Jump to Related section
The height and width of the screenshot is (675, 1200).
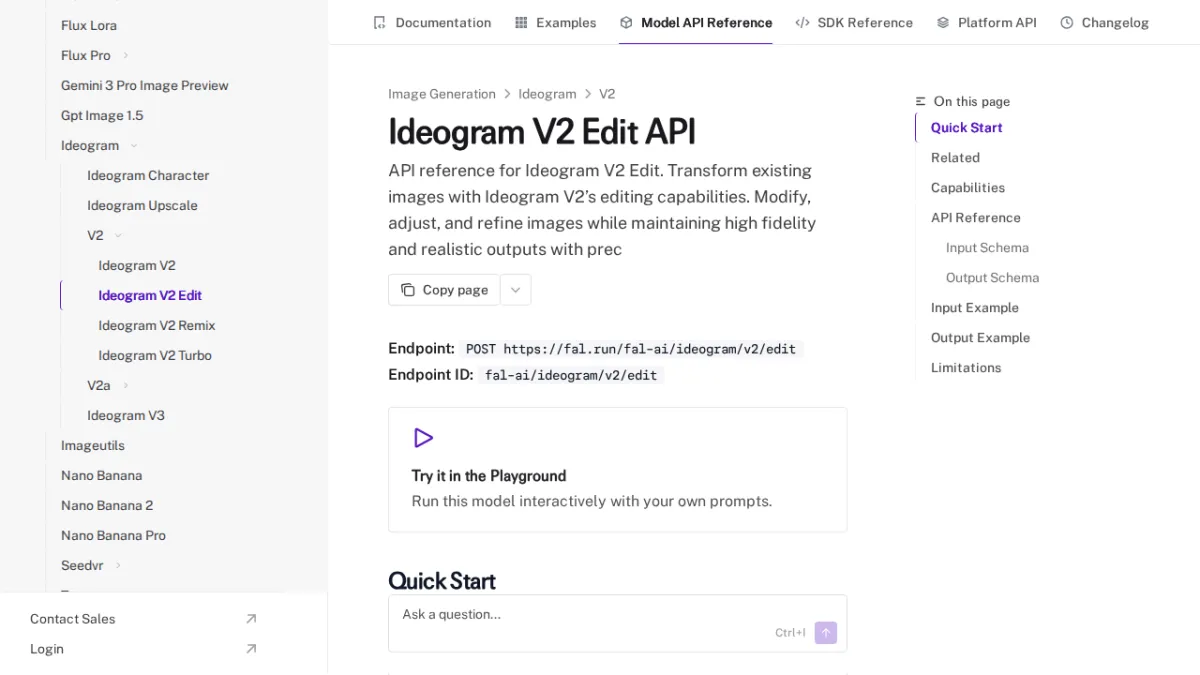click(x=955, y=157)
